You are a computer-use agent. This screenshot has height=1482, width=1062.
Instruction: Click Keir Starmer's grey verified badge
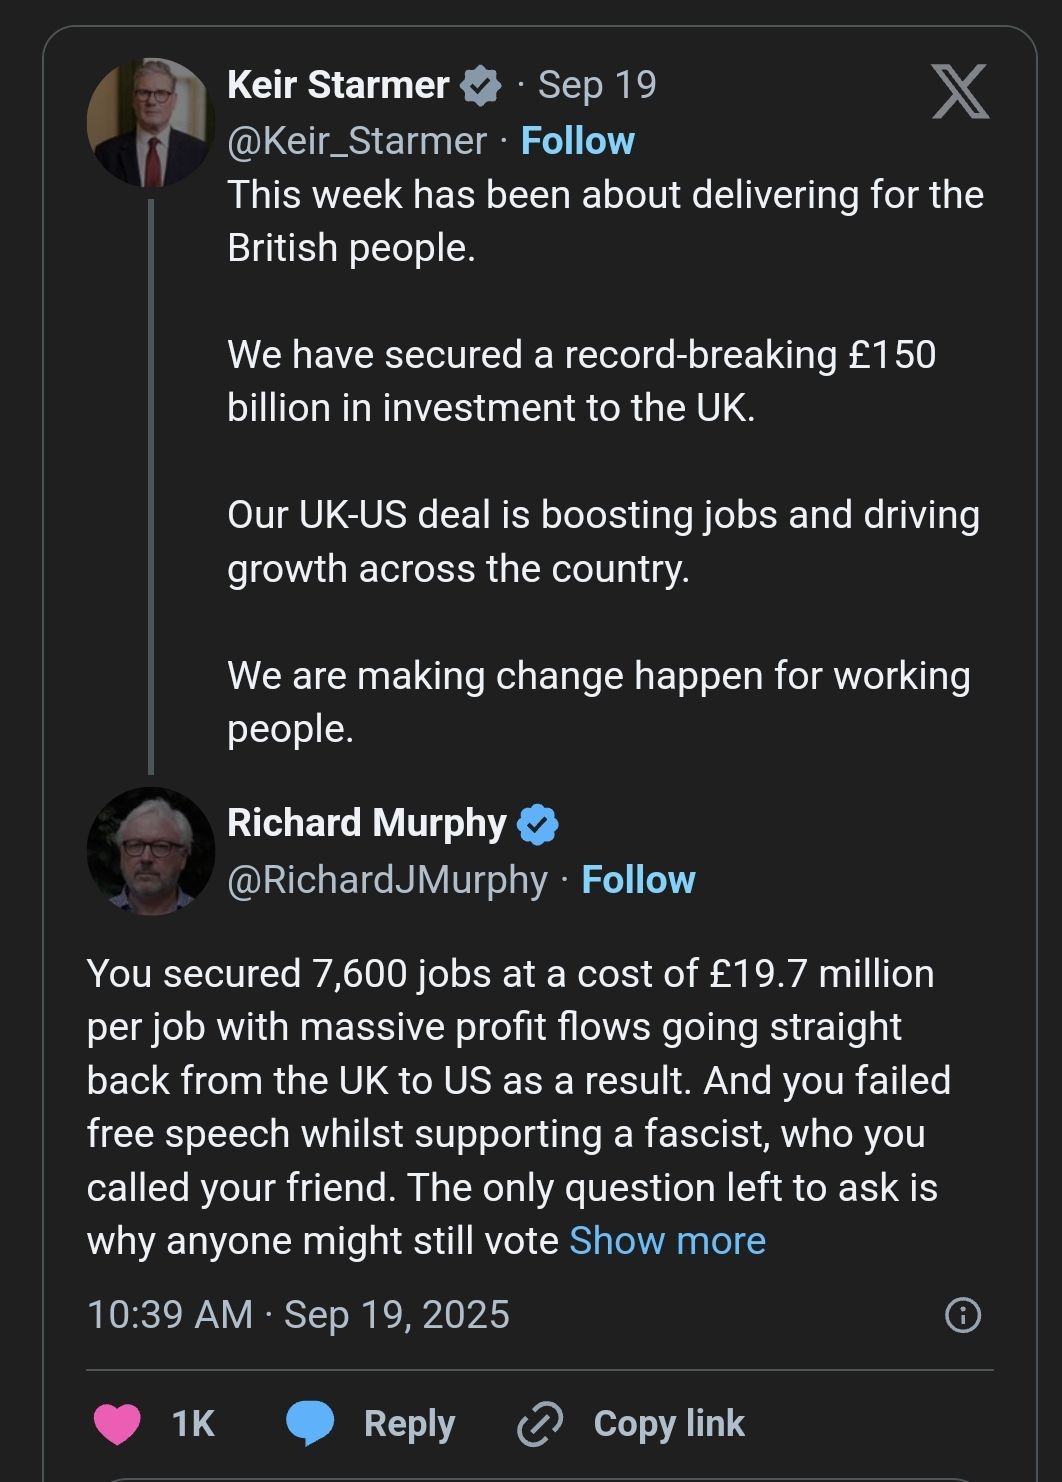(x=481, y=86)
